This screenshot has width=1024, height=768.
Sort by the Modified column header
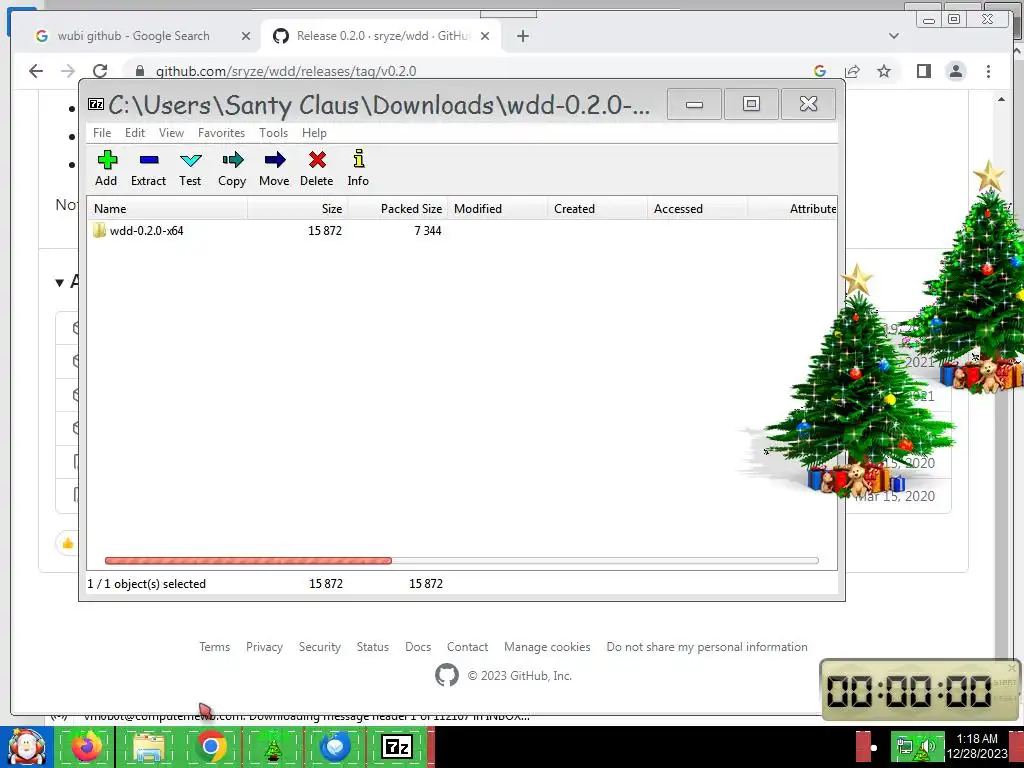(497, 209)
